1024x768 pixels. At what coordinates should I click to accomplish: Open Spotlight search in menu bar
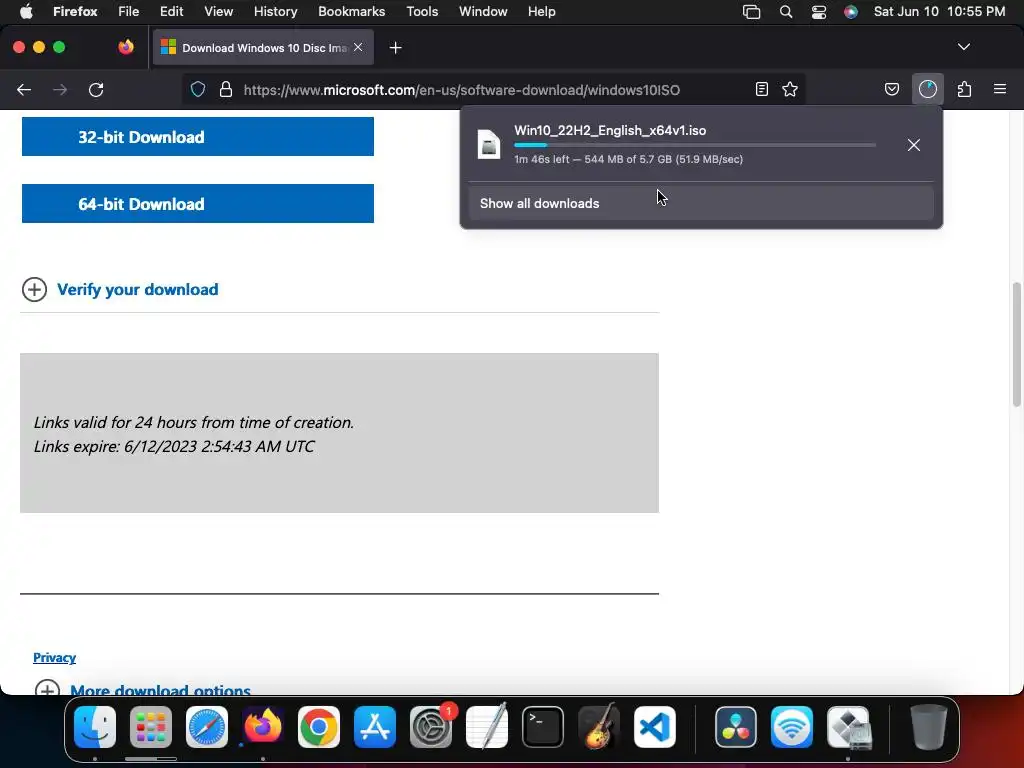click(786, 12)
